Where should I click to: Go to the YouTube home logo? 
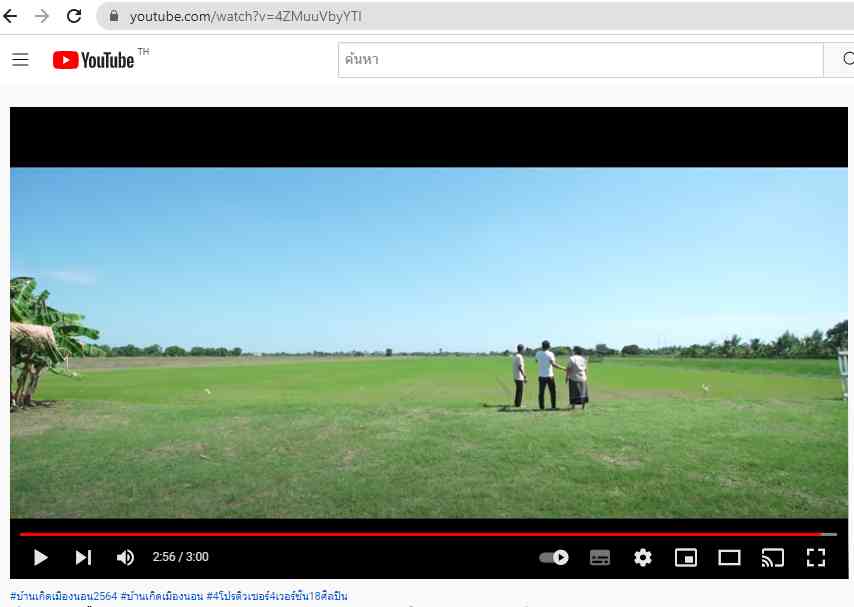[x=94, y=60]
